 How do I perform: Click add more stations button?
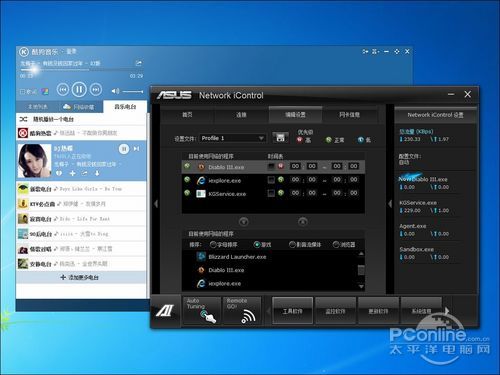pos(80,277)
